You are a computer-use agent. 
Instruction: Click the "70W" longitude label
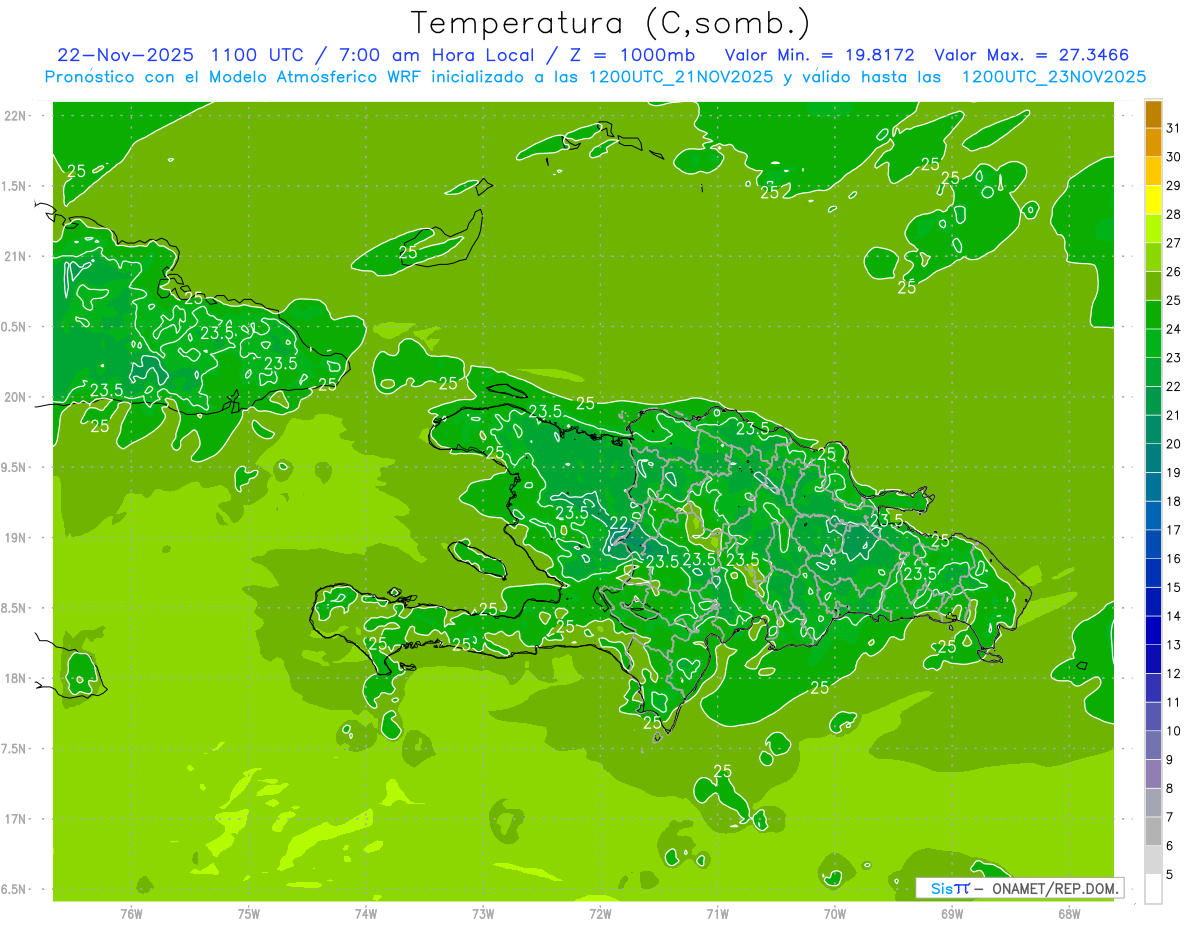pos(835,913)
